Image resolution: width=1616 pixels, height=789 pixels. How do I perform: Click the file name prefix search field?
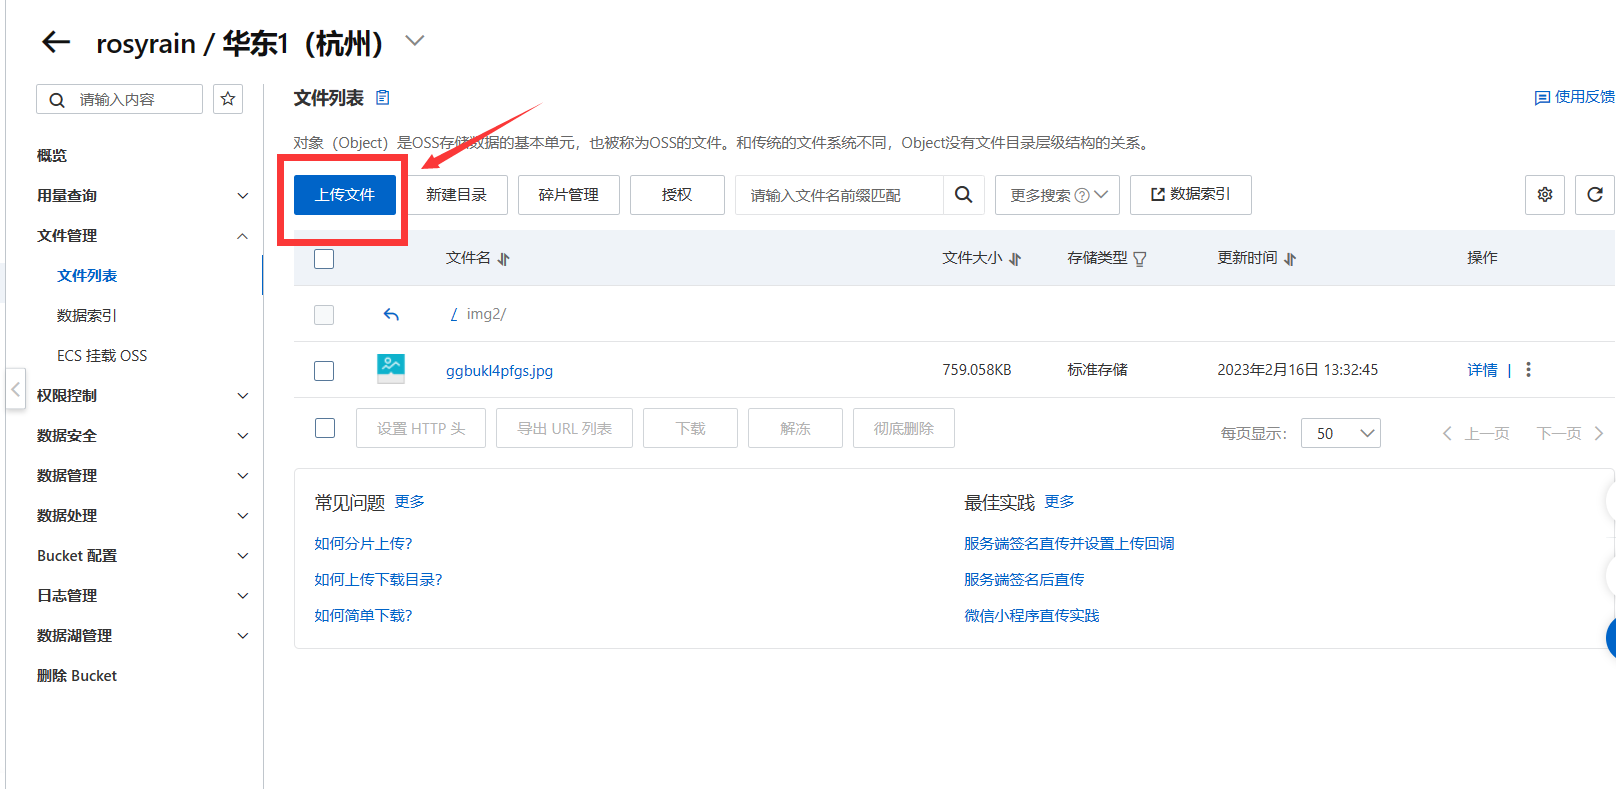[x=838, y=195]
